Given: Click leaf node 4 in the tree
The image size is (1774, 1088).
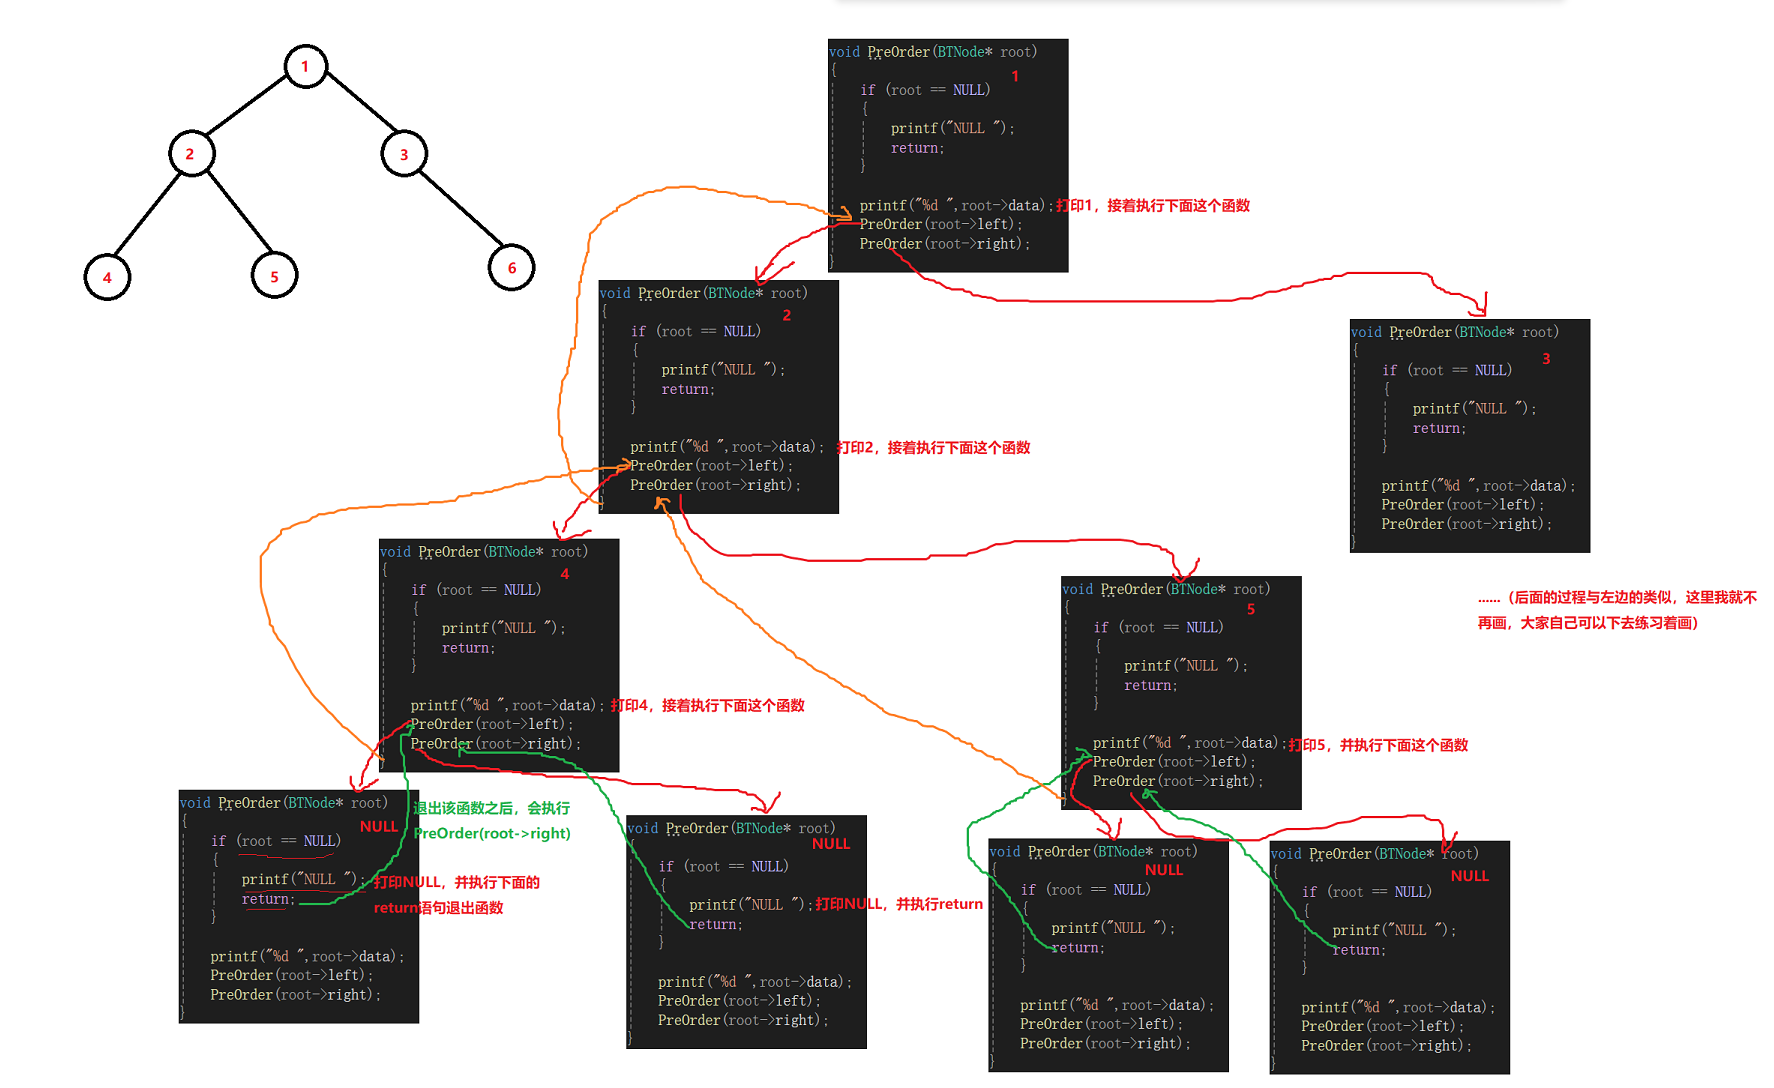Looking at the screenshot, I should point(107,277).
